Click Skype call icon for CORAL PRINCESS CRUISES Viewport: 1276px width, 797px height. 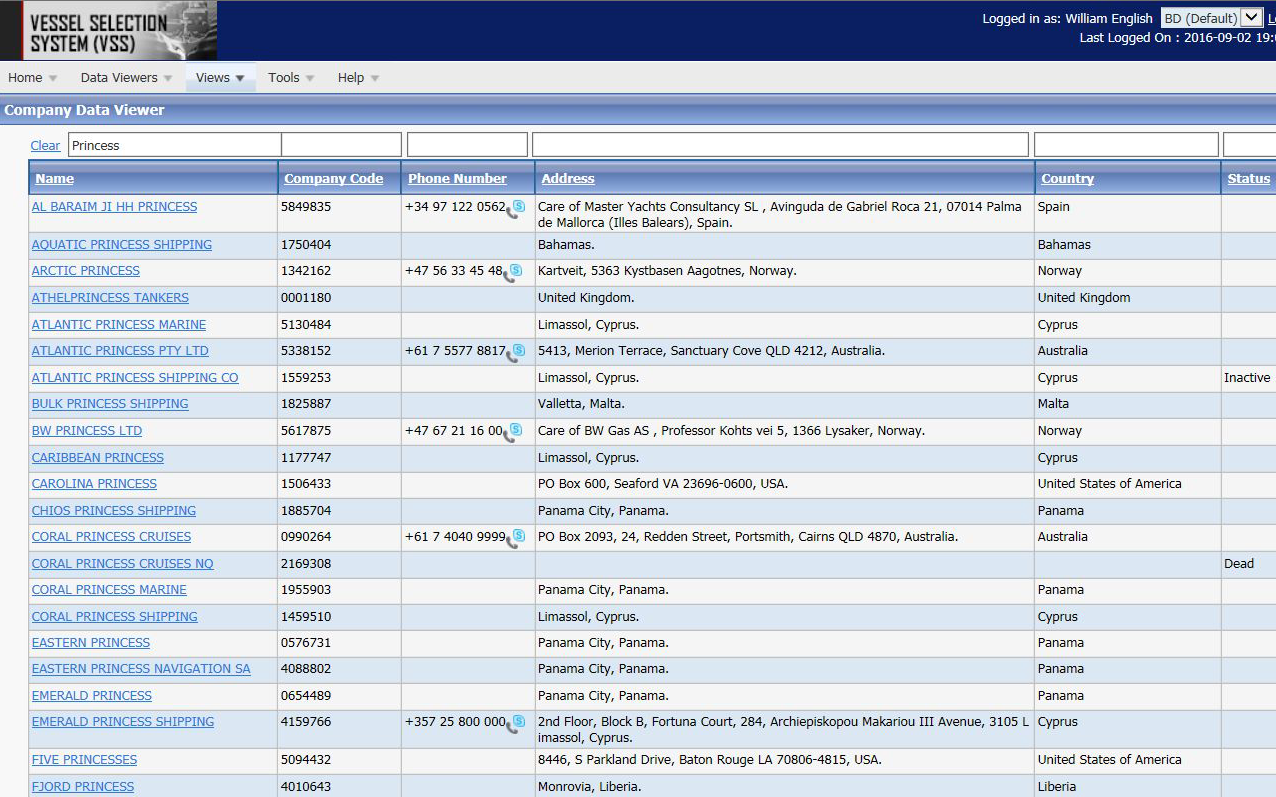click(516, 538)
